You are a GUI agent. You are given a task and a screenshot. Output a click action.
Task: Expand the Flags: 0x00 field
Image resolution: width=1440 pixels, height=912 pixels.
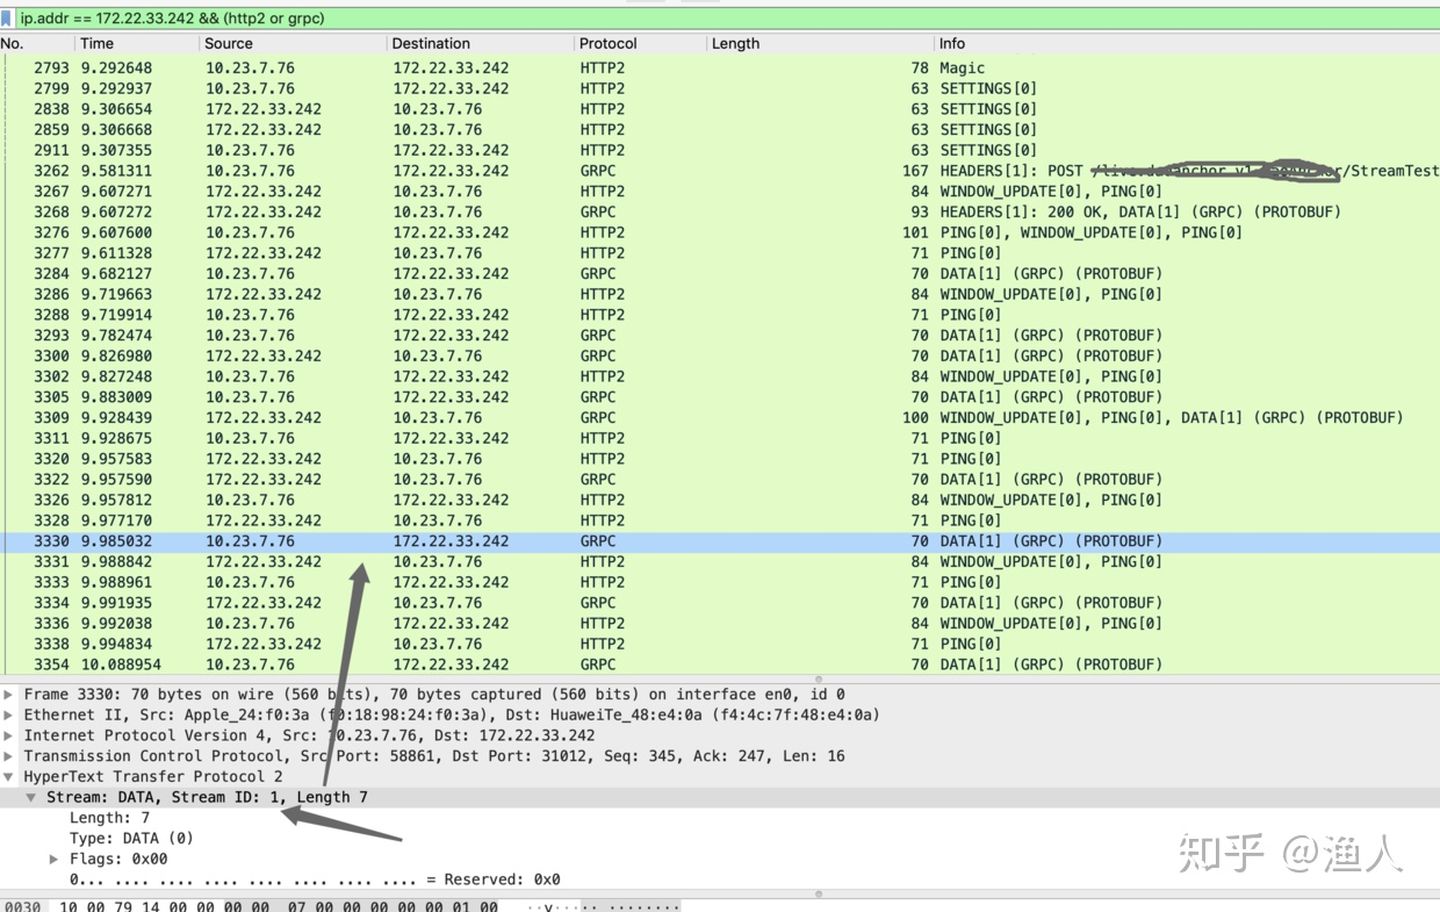[53, 858]
